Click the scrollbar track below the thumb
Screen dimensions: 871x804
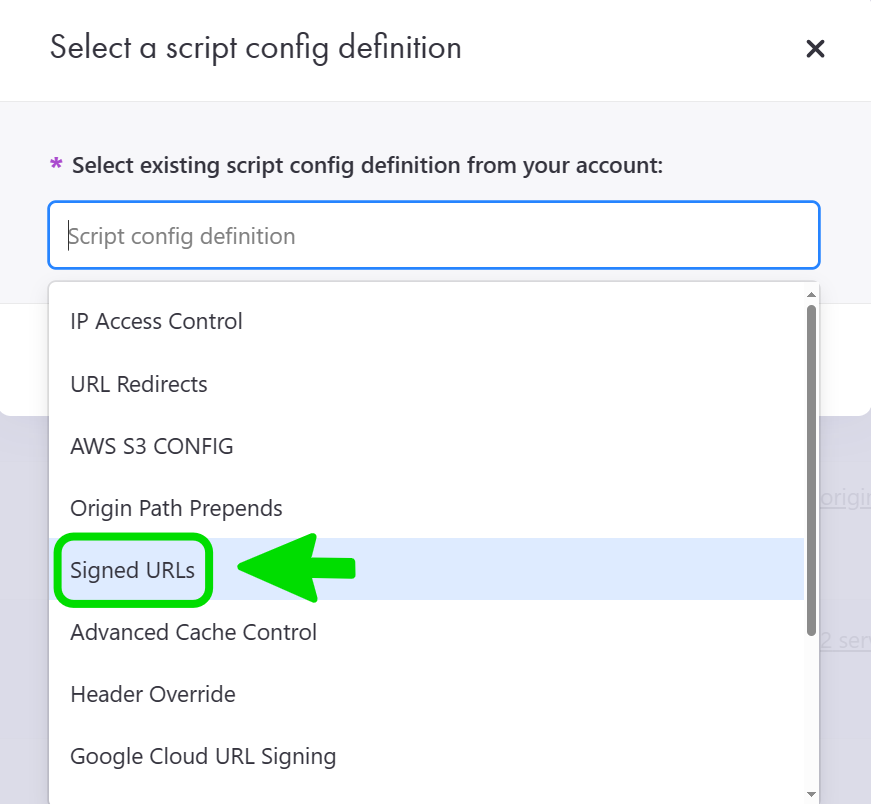point(811,720)
